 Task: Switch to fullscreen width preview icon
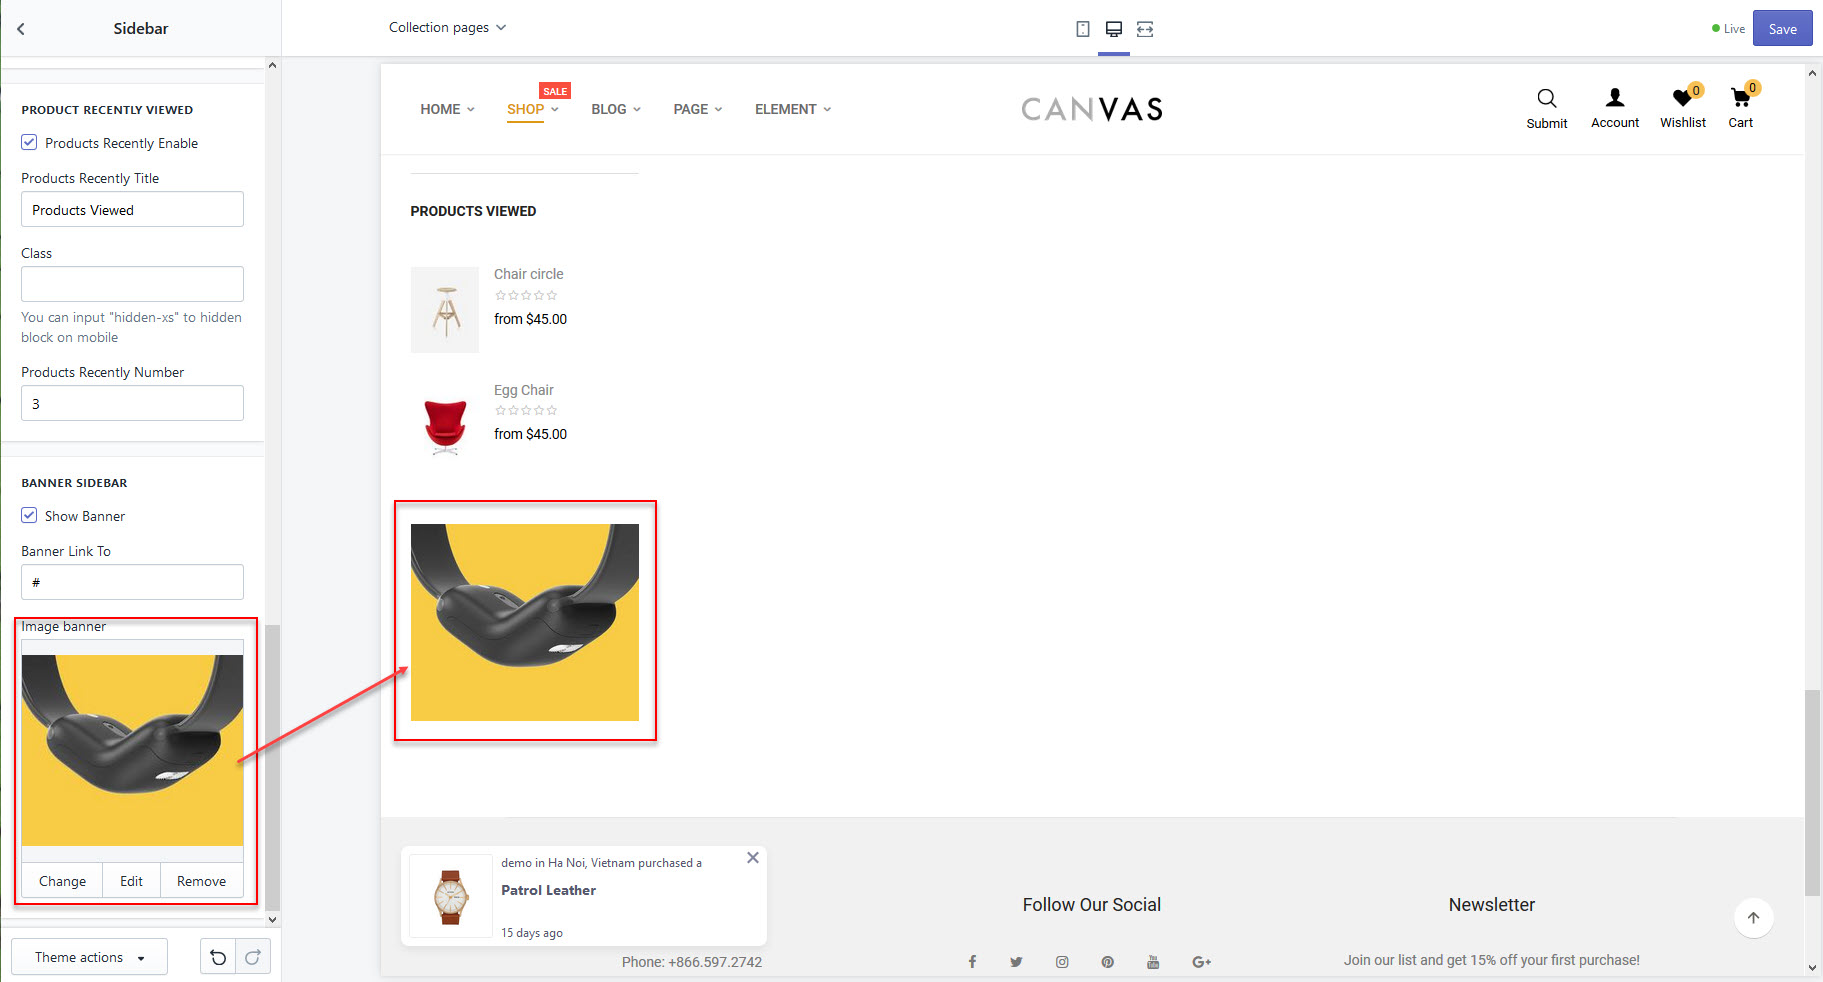1145,29
